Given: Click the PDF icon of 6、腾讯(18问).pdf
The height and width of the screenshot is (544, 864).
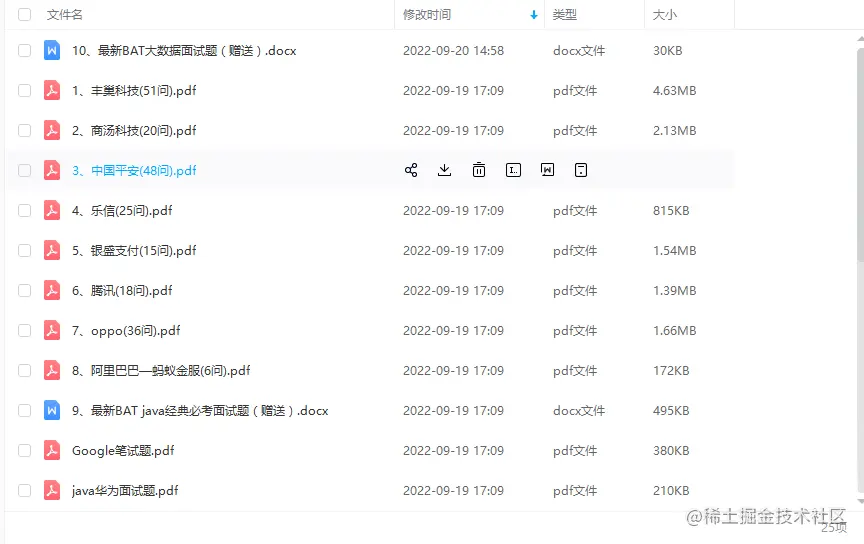Looking at the screenshot, I should (x=52, y=290).
